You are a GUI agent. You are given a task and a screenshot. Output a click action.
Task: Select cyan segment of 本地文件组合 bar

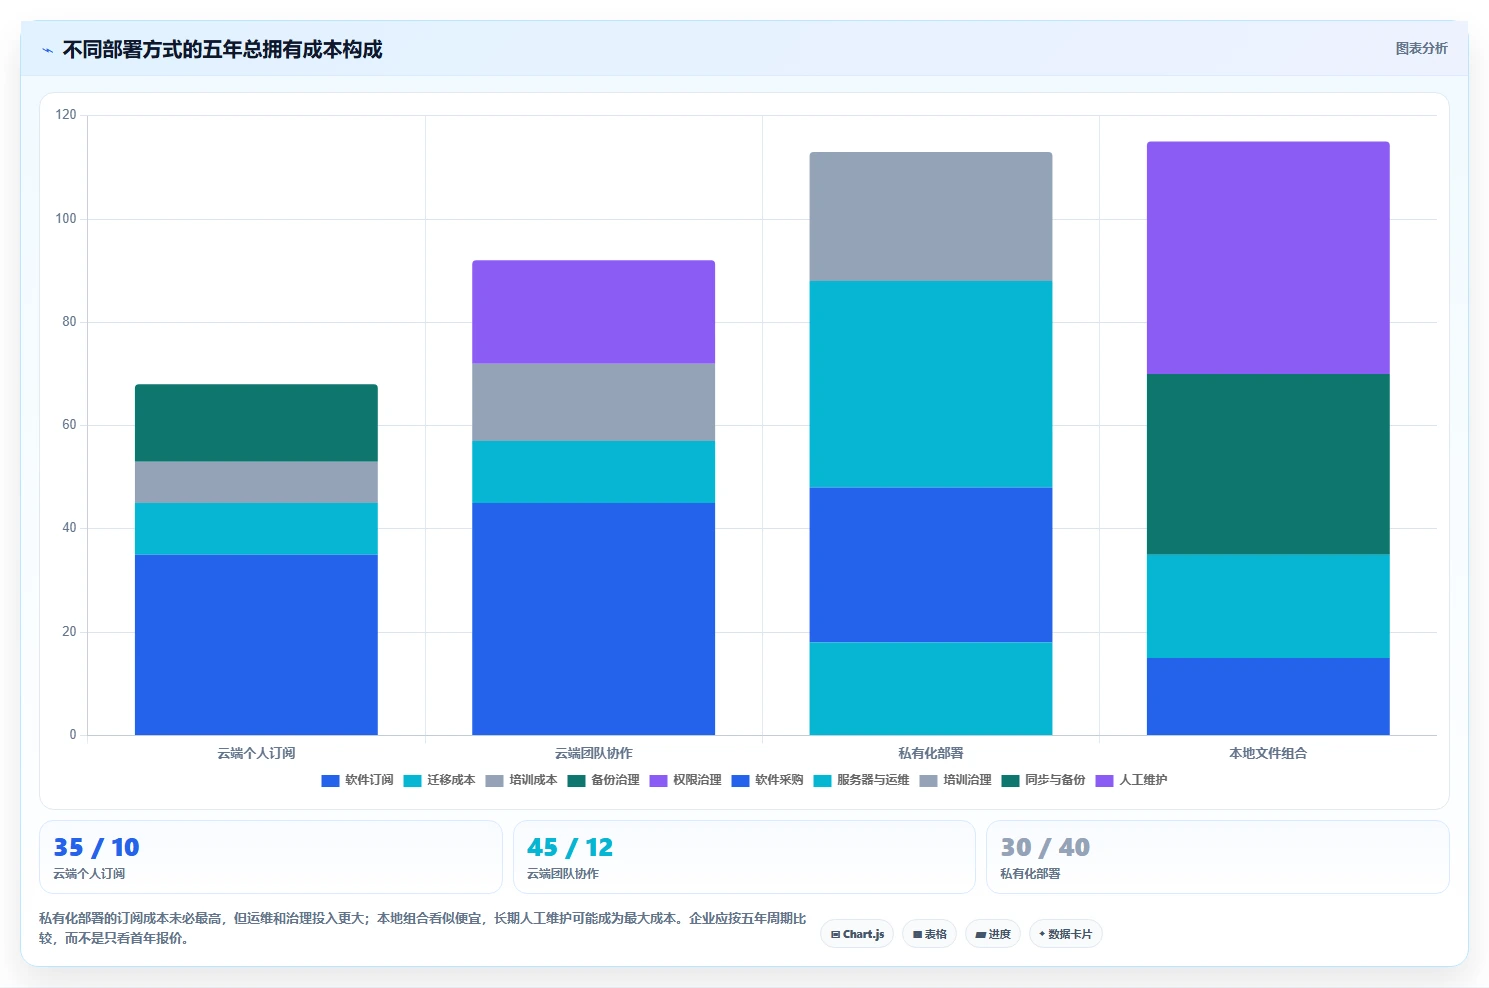coord(1268,606)
